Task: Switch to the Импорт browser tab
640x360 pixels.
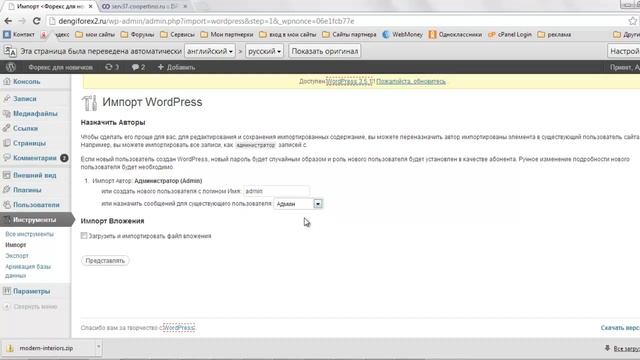Action: click(50, 7)
